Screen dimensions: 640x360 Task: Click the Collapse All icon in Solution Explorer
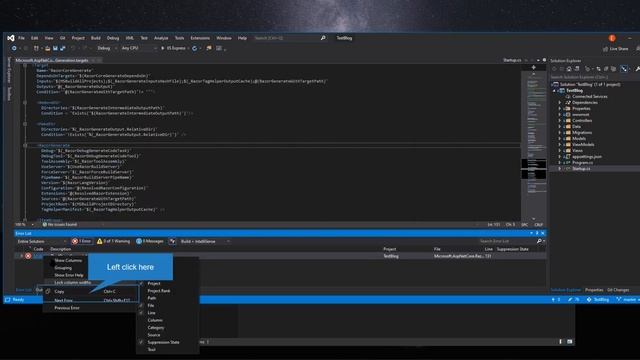[606, 69]
